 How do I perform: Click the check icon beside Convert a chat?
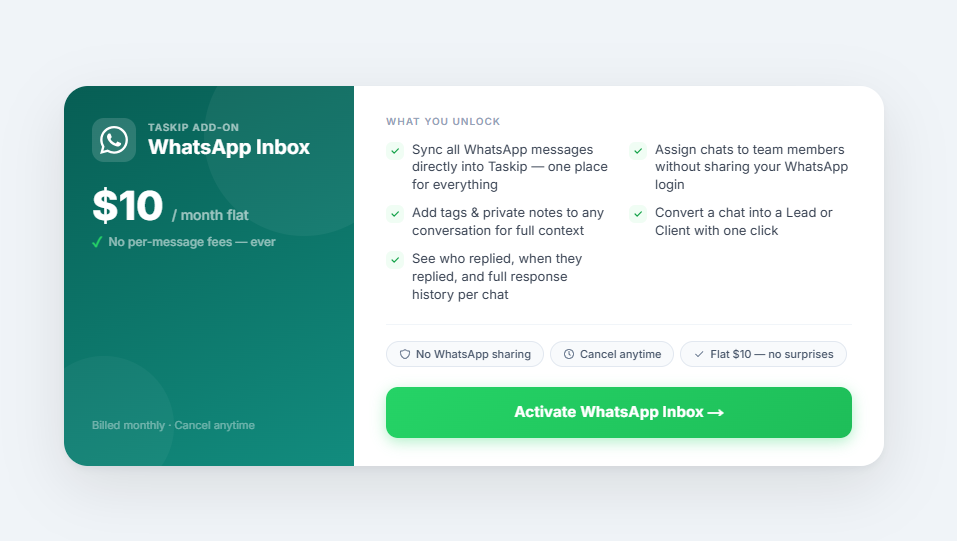637,214
